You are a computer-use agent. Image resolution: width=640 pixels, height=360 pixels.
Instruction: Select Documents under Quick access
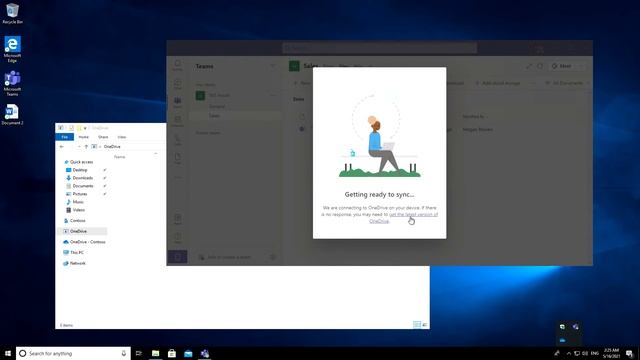83,186
